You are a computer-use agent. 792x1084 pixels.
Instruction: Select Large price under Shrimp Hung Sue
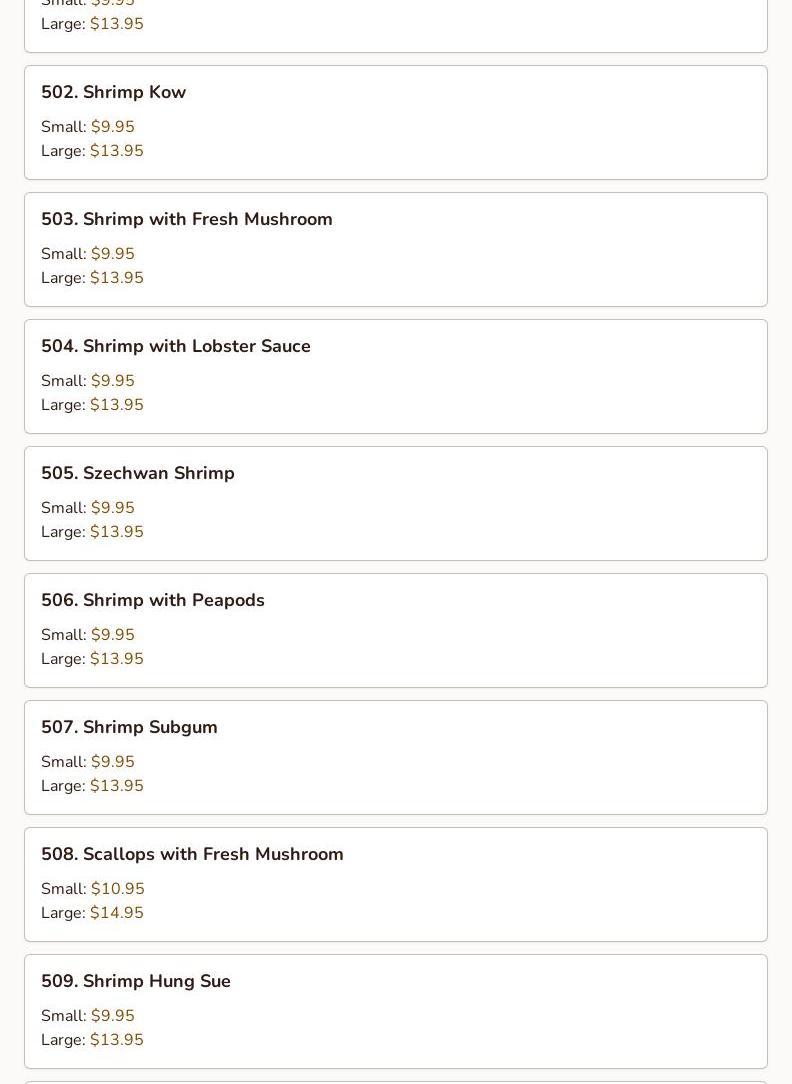pos(116,1040)
